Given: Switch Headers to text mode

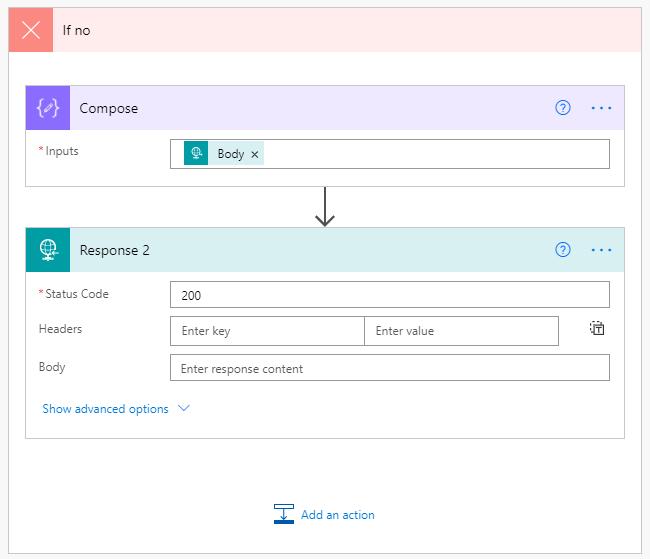Looking at the screenshot, I should point(597,328).
